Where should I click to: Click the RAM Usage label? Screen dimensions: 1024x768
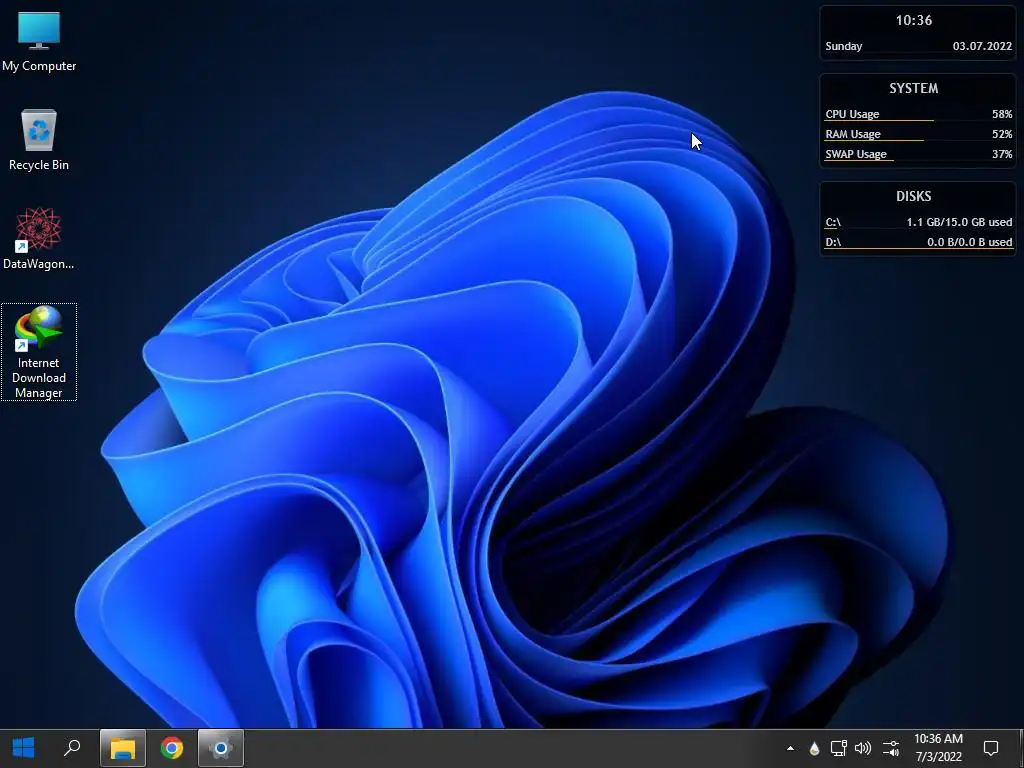tap(853, 134)
